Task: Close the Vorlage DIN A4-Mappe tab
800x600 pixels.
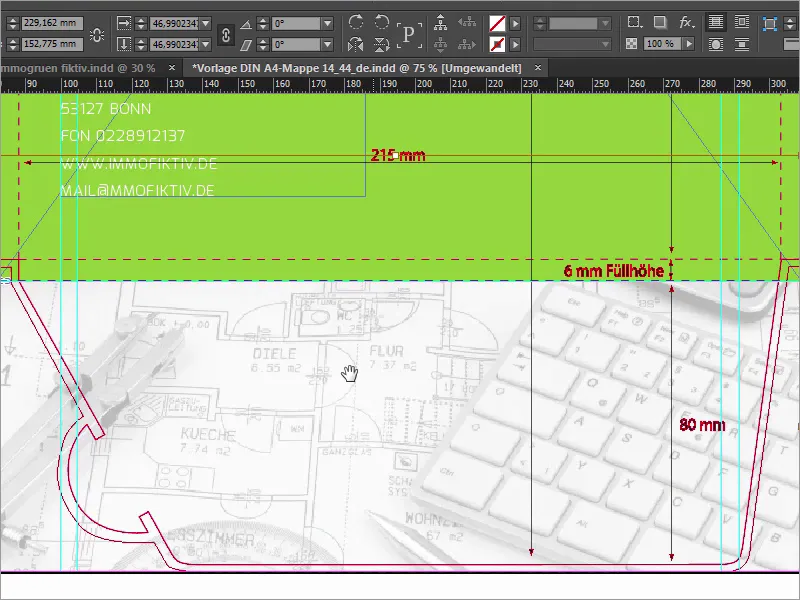Action: point(538,67)
